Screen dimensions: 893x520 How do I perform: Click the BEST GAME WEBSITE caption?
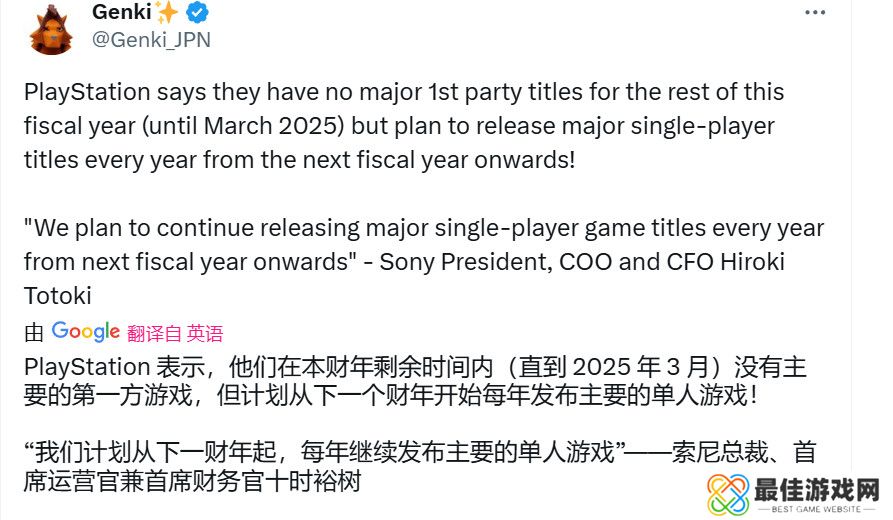click(x=817, y=511)
